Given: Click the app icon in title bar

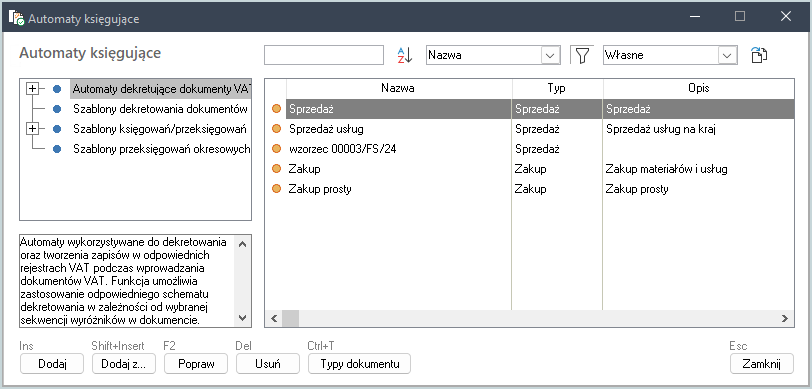Looking at the screenshot, I should (16, 18).
